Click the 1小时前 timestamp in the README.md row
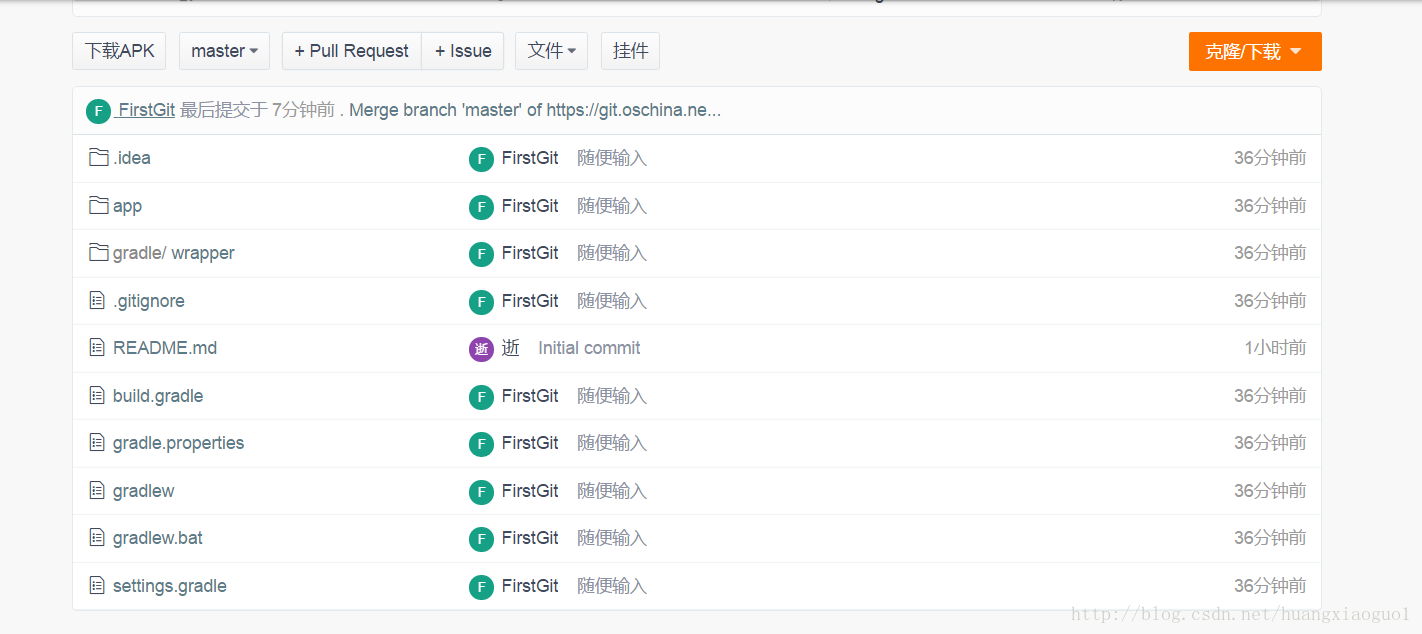 (x=1275, y=348)
